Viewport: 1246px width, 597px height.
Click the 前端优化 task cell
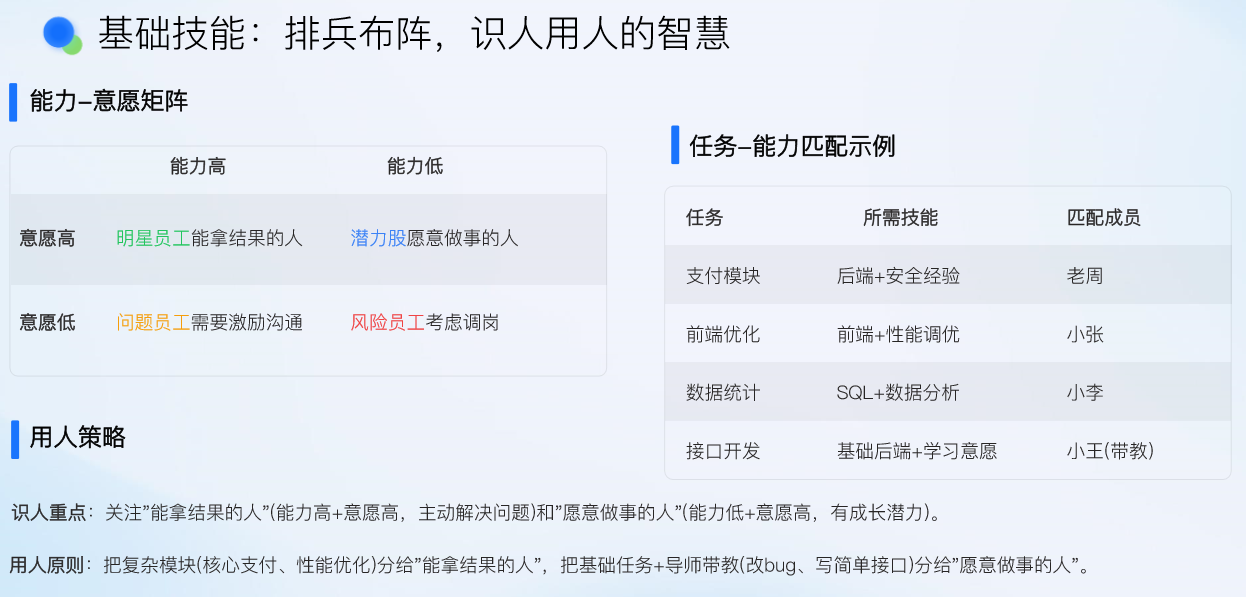tap(723, 334)
